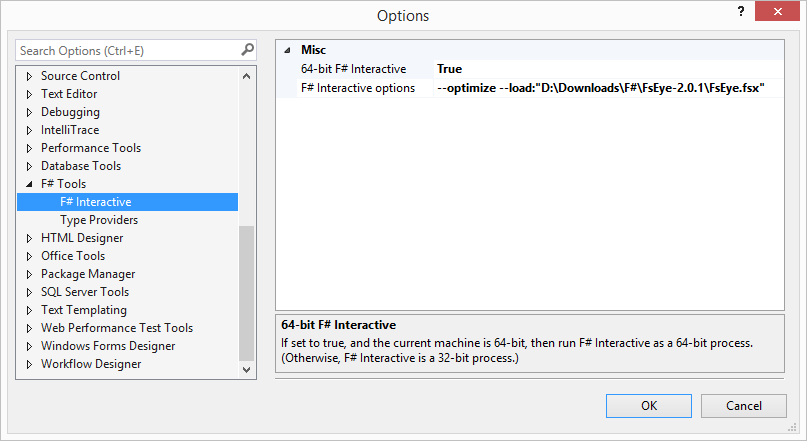Viewport: 807px width, 441px height.
Task: Expand the SQL Server Tools node
Action: [x=29, y=292]
